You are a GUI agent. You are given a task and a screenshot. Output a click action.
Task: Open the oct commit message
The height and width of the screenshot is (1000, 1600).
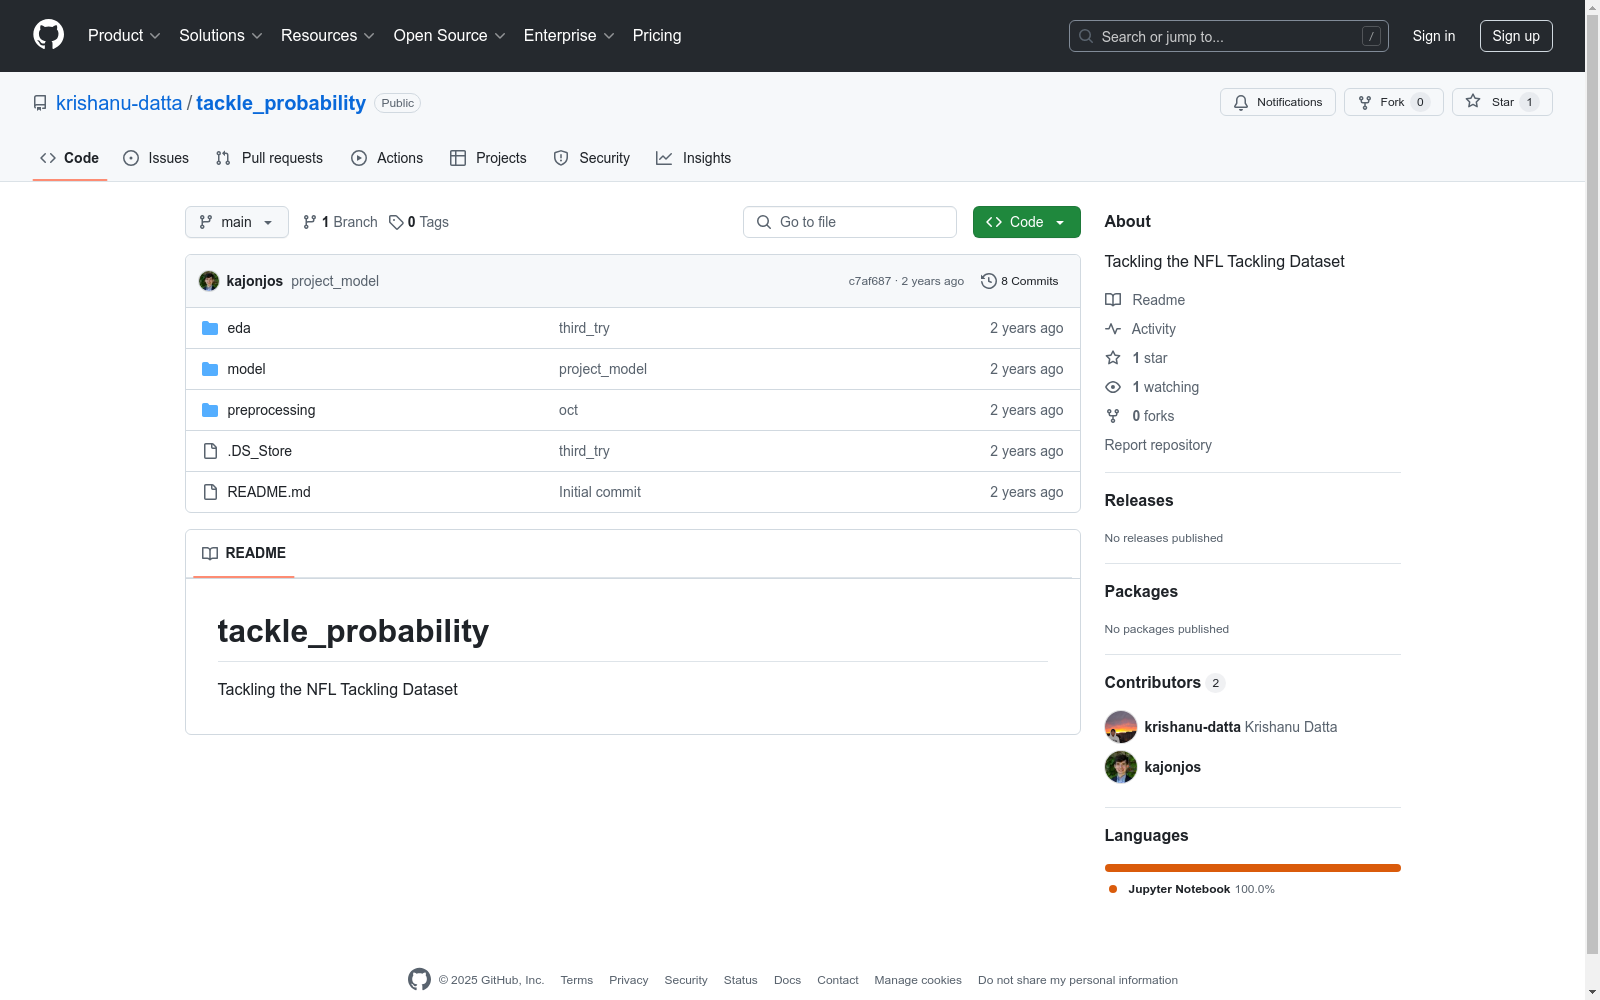tap(568, 410)
